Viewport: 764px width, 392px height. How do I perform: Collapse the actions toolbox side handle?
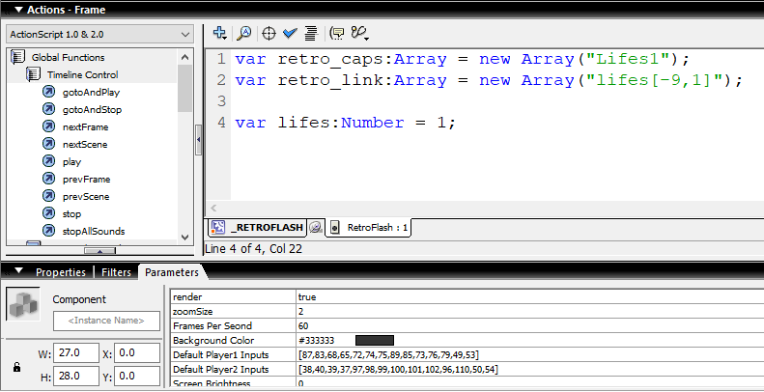pyautogui.click(x=198, y=140)
